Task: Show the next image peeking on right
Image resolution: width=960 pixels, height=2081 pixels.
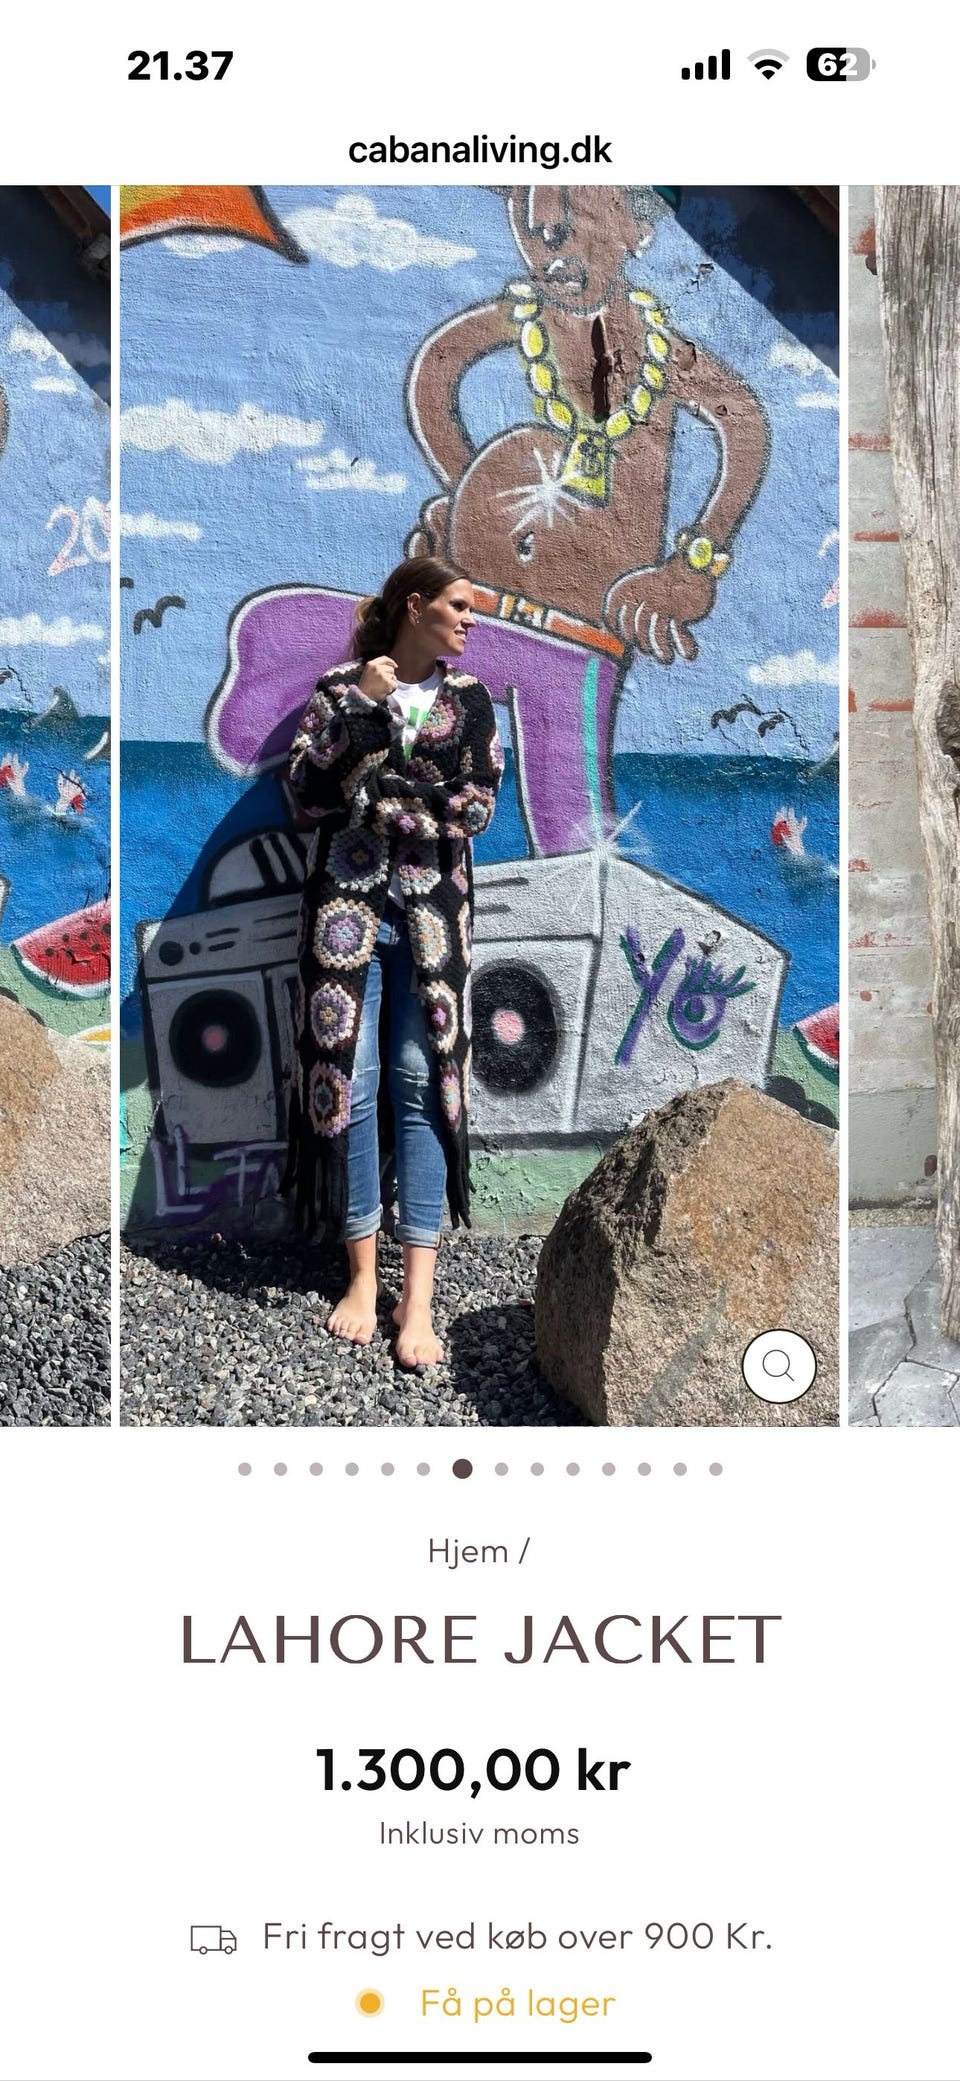Action: point(904,805)
